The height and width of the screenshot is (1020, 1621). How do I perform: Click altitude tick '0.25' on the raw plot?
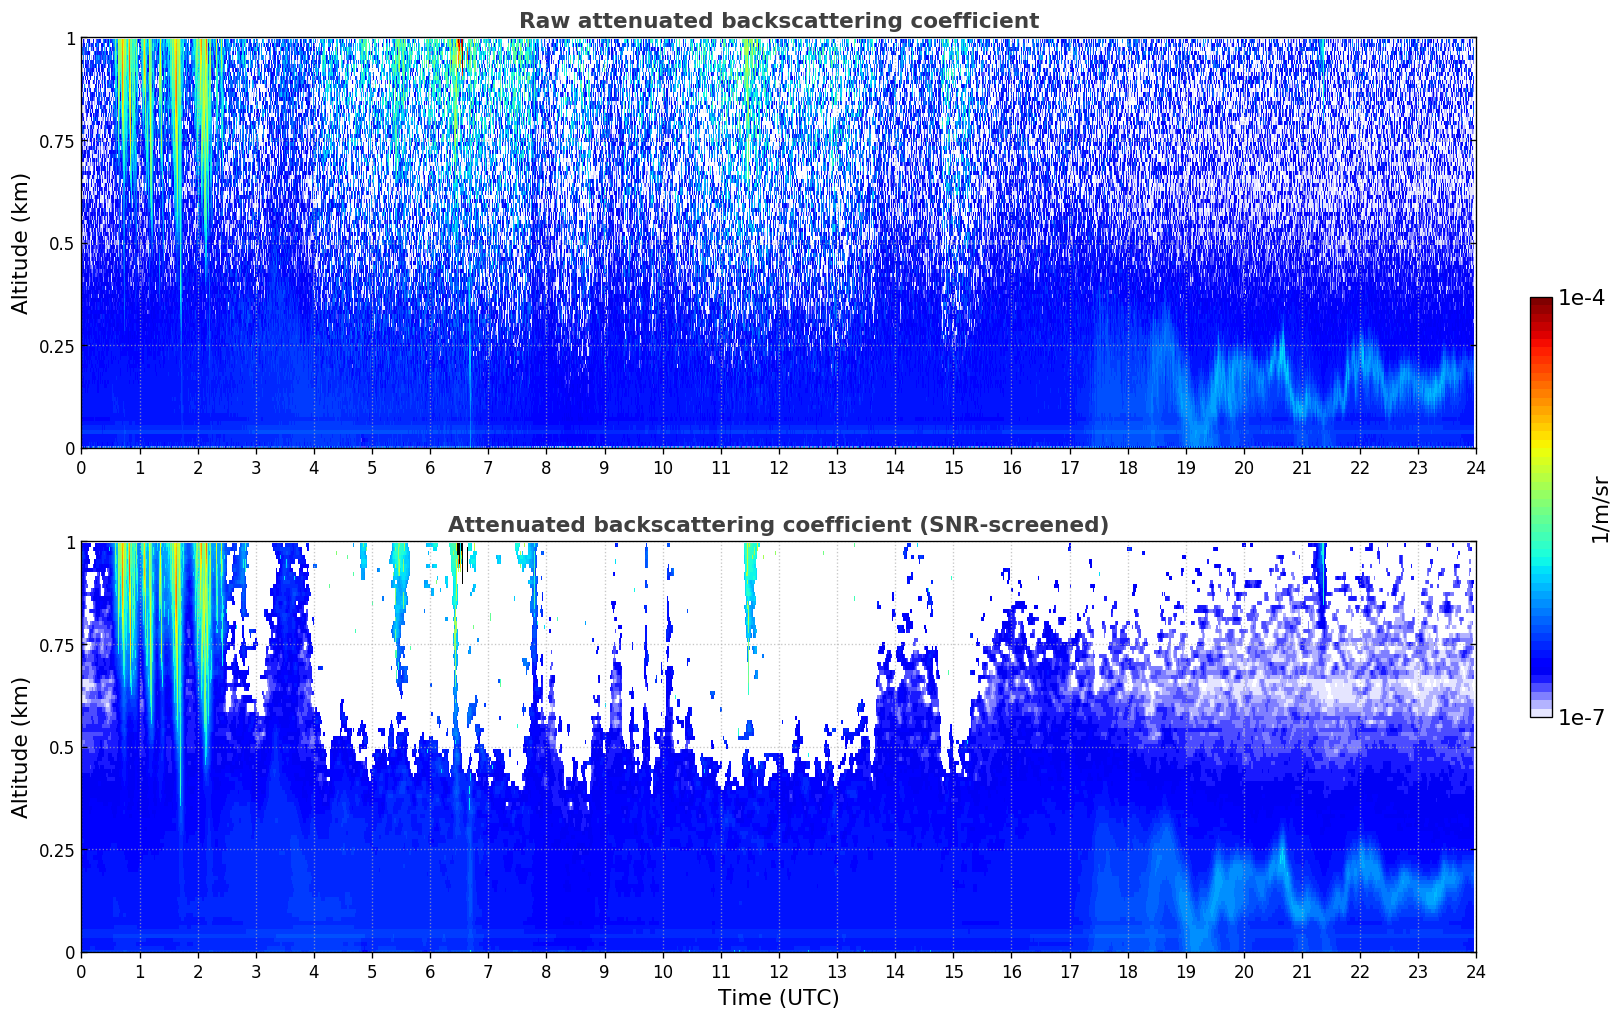point(57,346)
